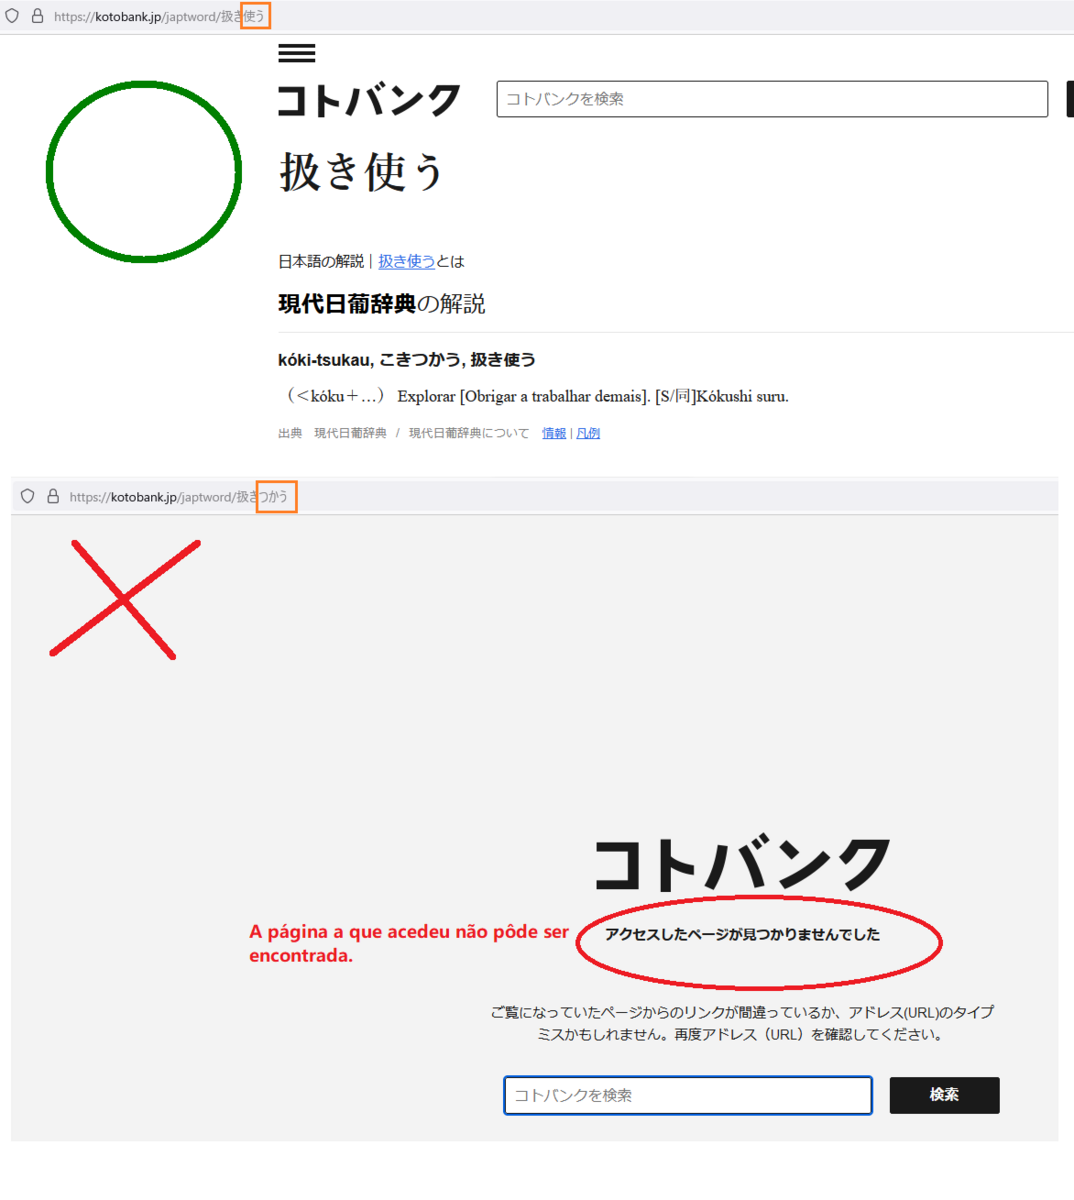Click the 検索 button
This screenshot has height=1200, width=1074.
(944, 1095)
